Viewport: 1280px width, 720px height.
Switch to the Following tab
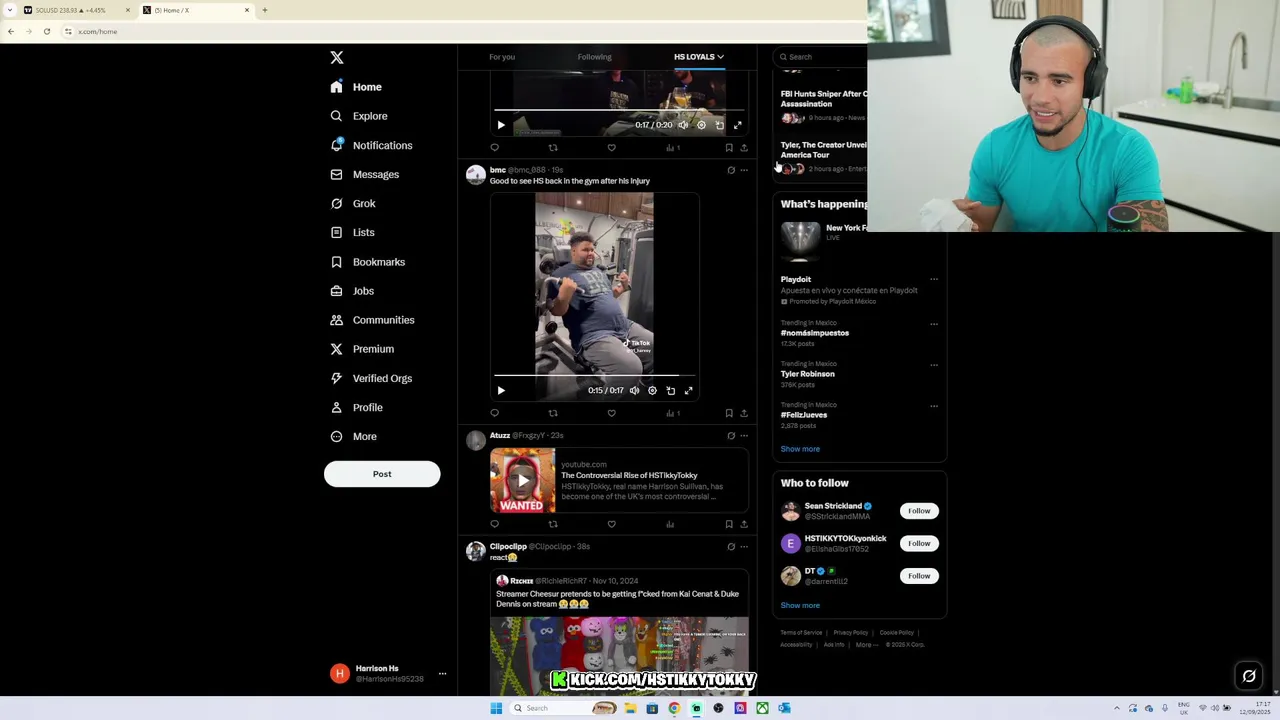[x=594, y=57]
